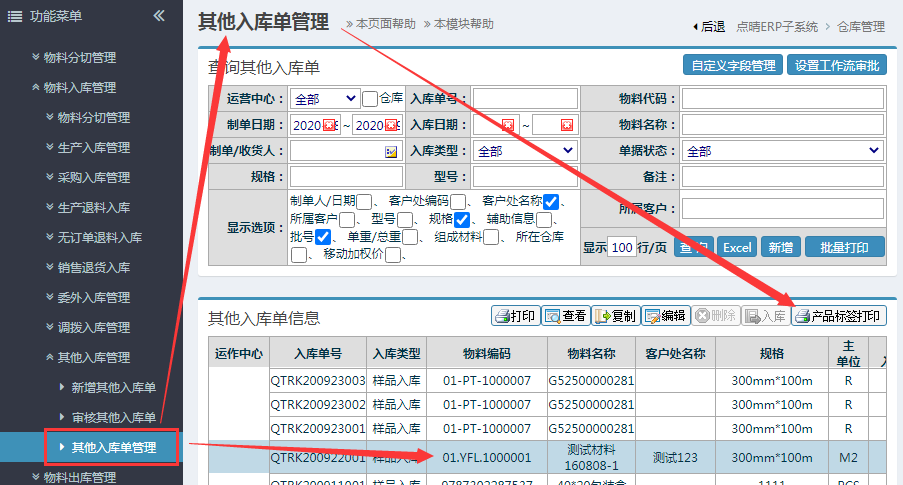Viewport: 903px width, 485px height.
Task: Expand 生产入库管理 in the sidebar
Action: 88,147
